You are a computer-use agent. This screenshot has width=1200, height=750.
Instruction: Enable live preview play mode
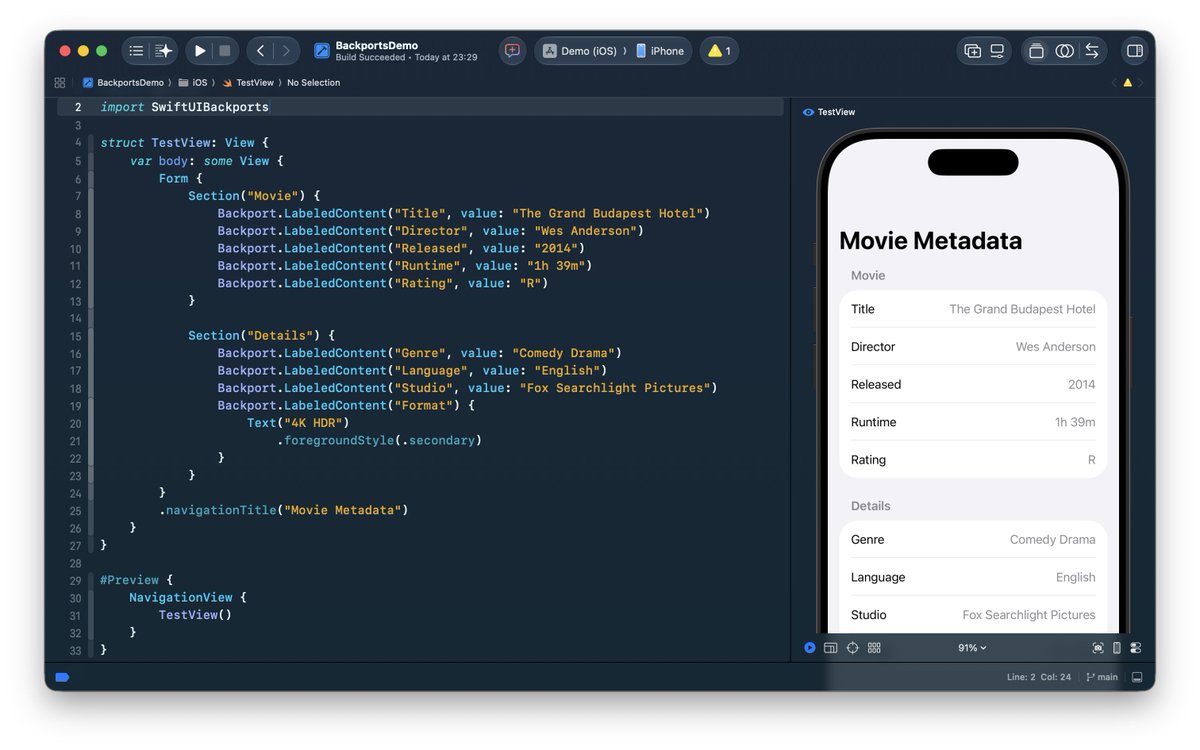point(810,648)
